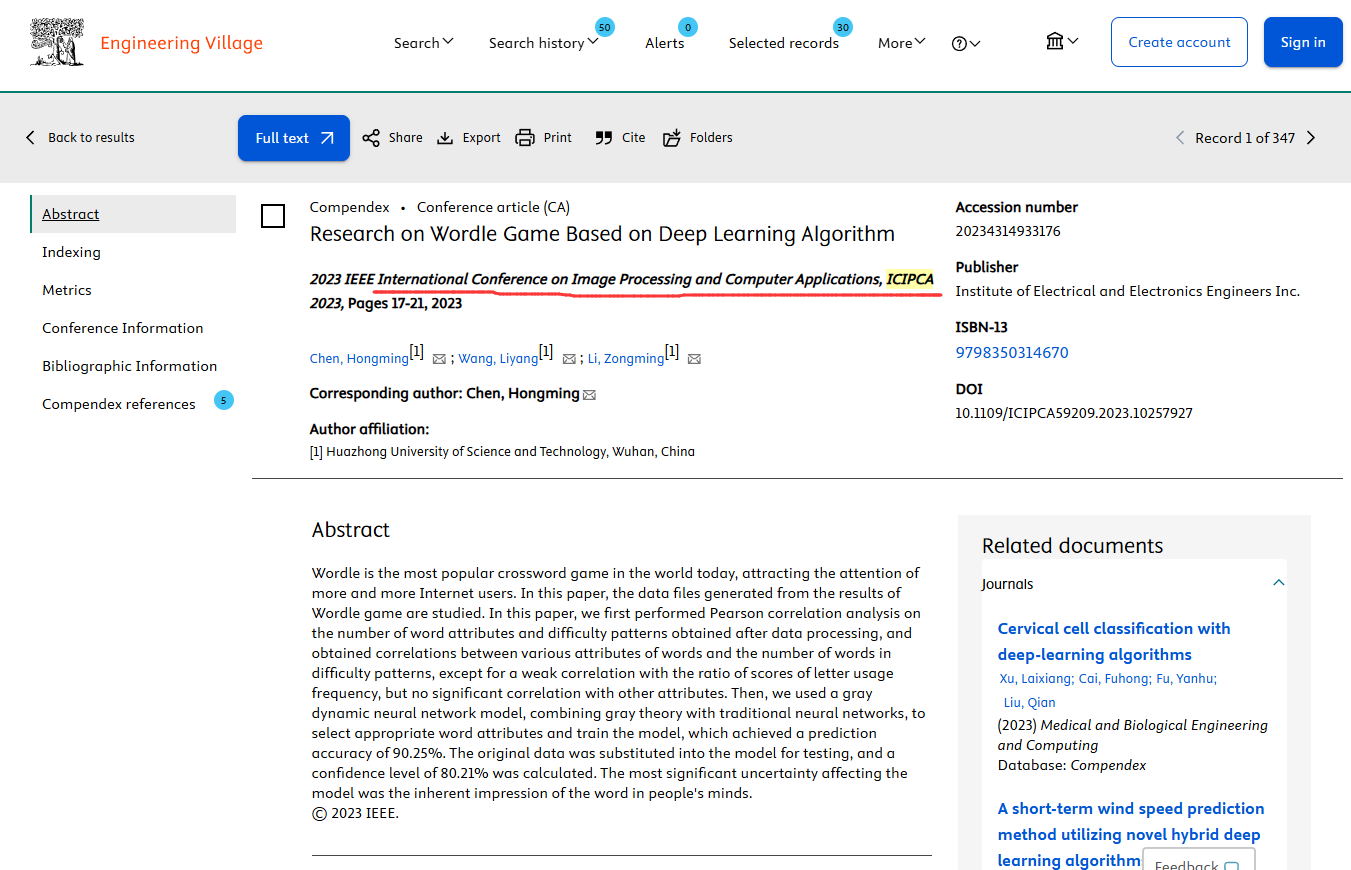Open Full text of article
The width and height of the screenshot is (1351, 870).
point(294,138)
